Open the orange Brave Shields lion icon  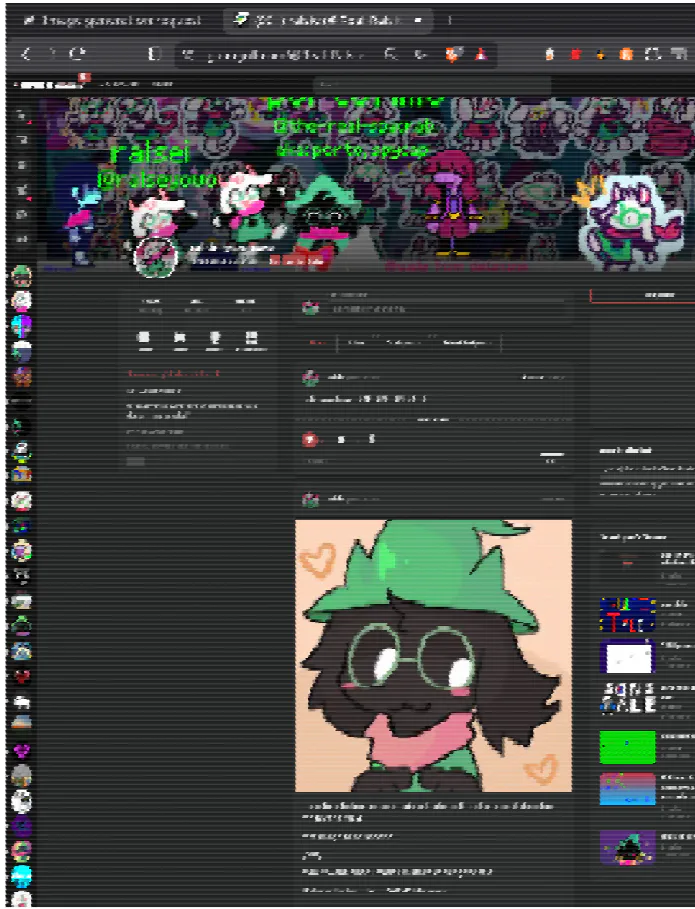454,54
